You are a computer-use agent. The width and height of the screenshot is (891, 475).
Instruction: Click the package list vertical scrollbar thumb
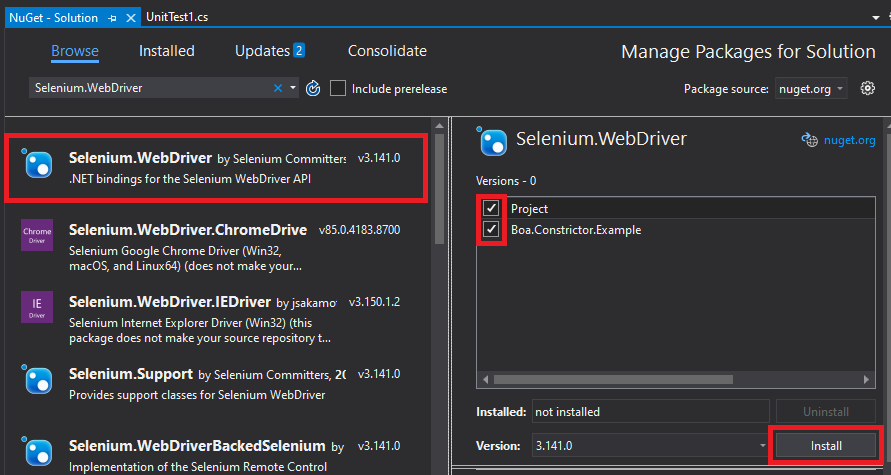[439, 188]
